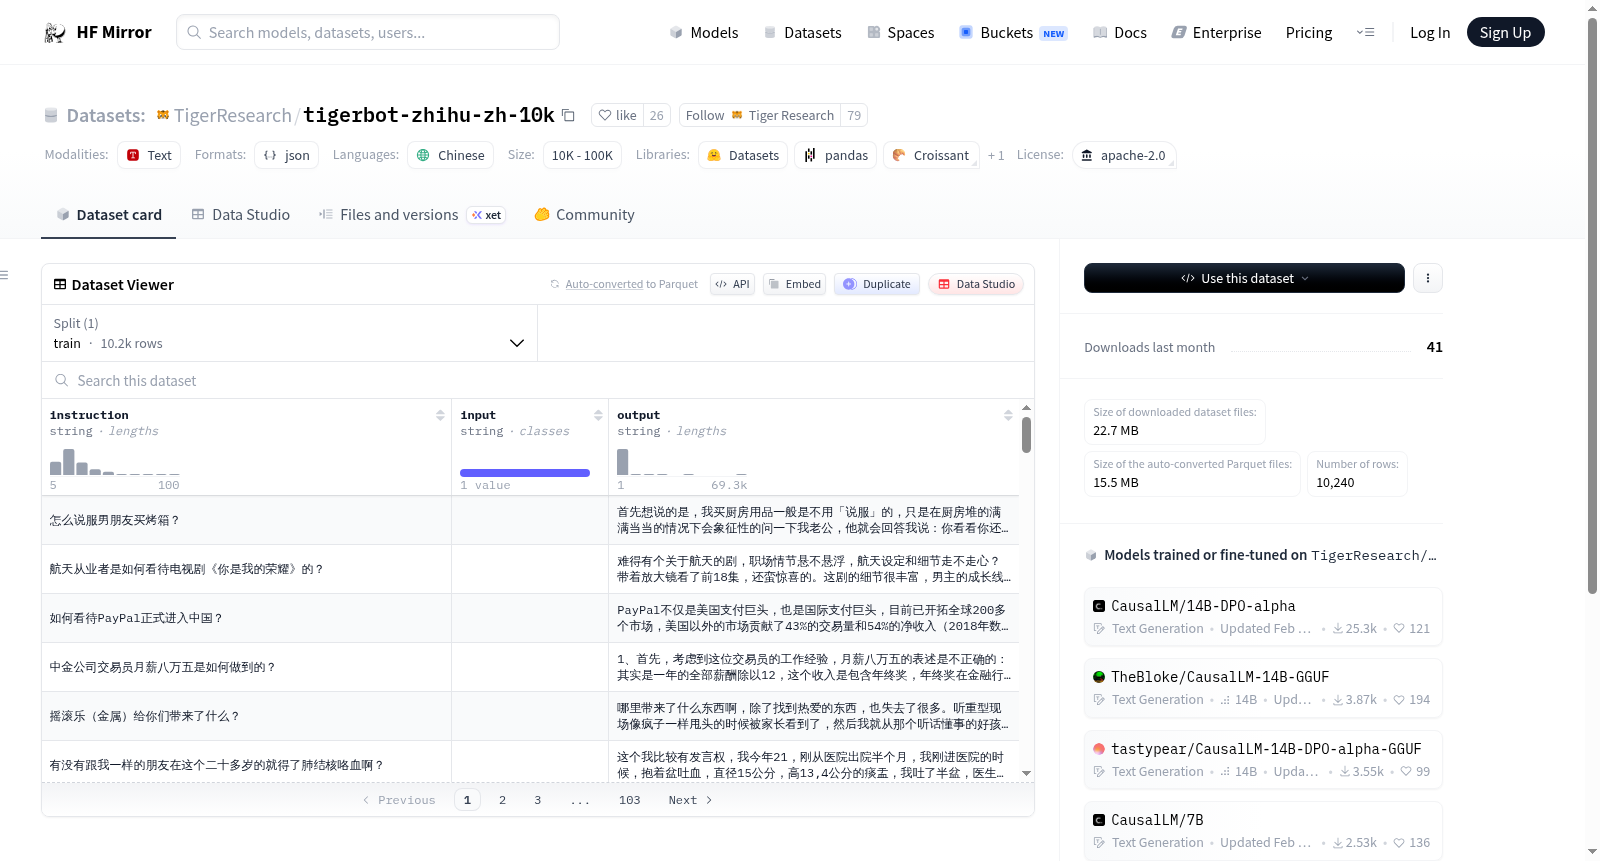1600x861 pixels.
Task: Select the json format tag
Action: coord(286,155)
